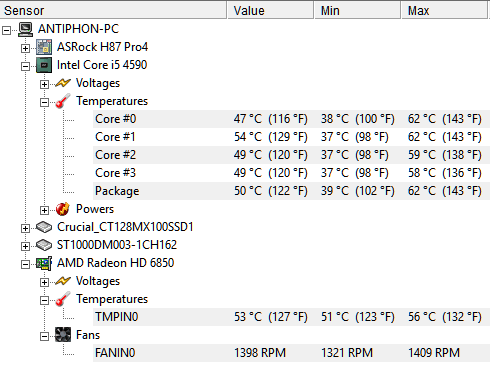This screenshot has width=490, height=376.
Task: Click the Intel Core i5 4590 chip icon
Action: pyautogui.click(x=44, y=65)
